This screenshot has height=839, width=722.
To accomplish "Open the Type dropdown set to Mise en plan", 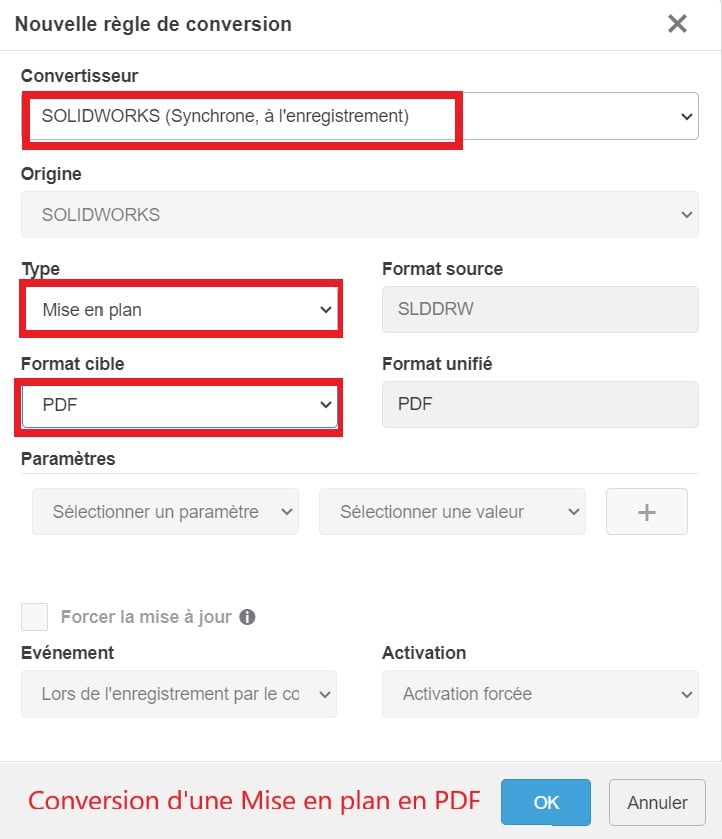I will (x=180, y=310).
